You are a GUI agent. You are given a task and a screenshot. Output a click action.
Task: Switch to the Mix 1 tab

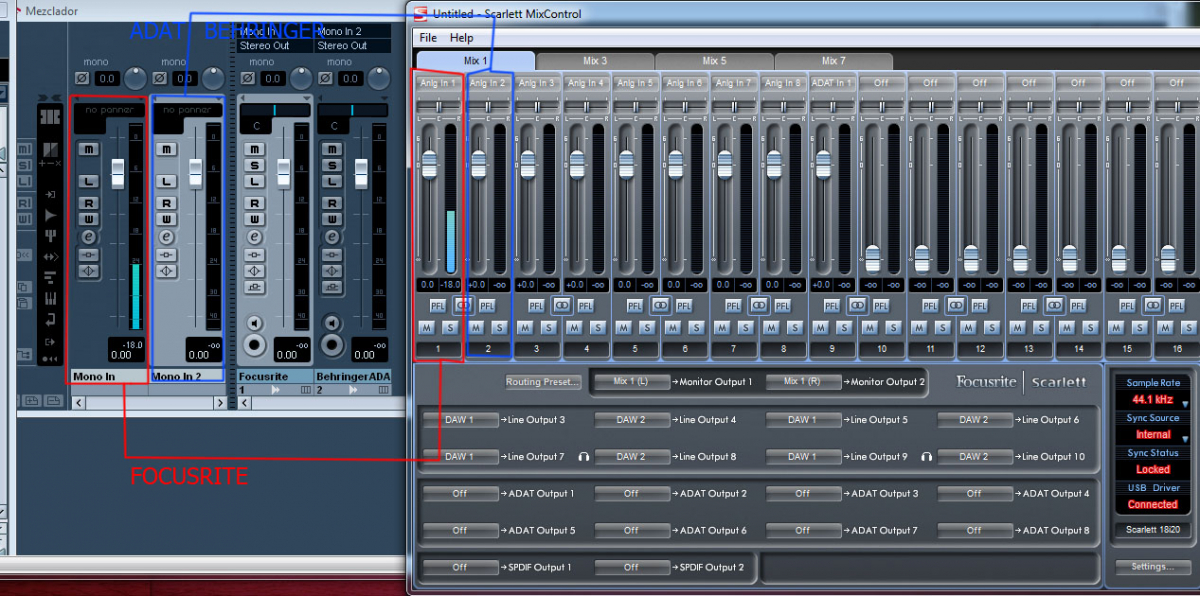pyautogui.click(x=476, y=61)
